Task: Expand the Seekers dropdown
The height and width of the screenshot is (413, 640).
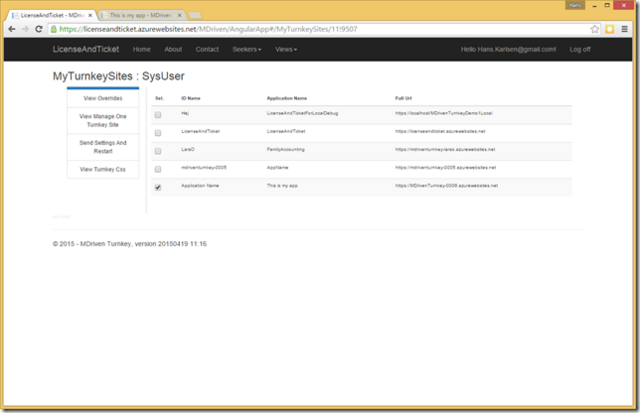Action: pyautogui.click(x=247, y=49)
